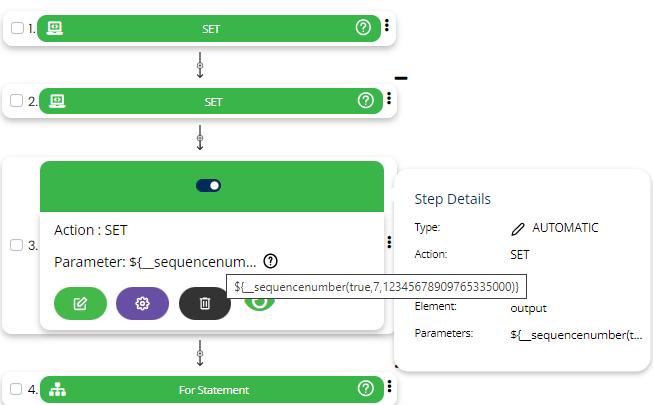
Task: Open the kebab menu on For Statement step
Action: point(387,388)
